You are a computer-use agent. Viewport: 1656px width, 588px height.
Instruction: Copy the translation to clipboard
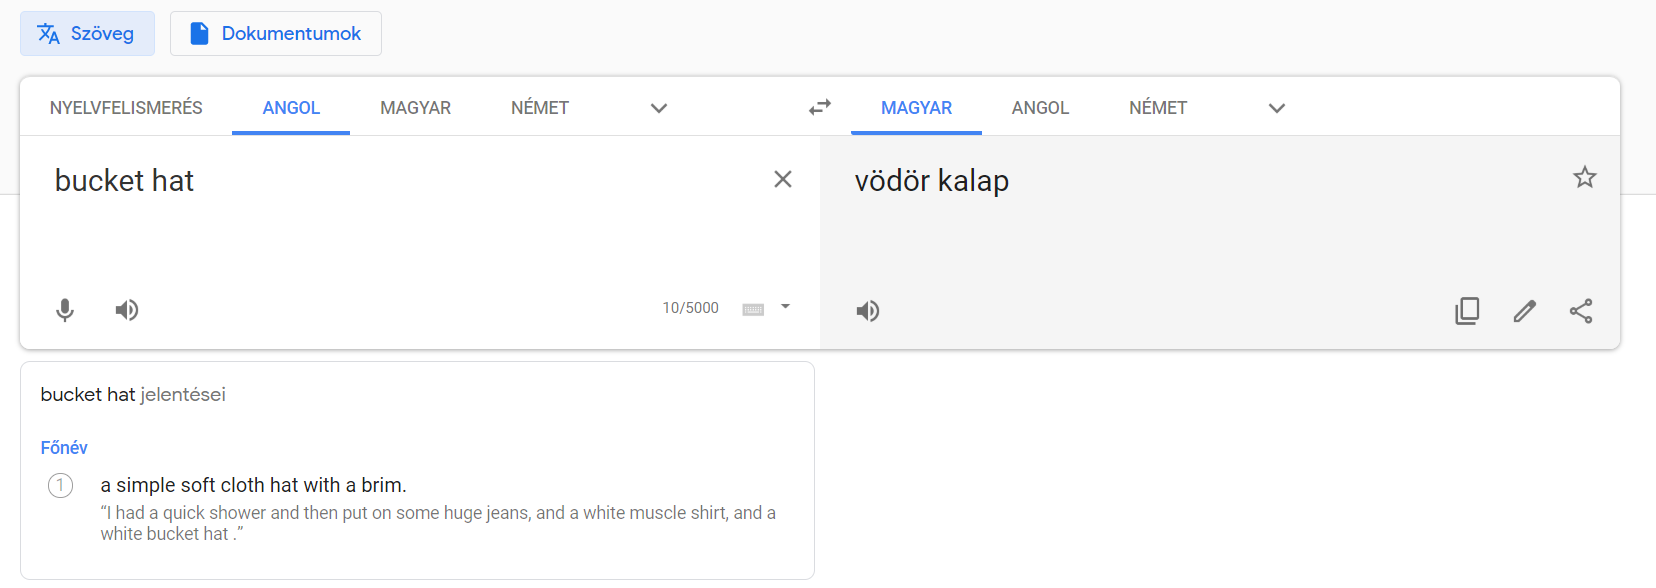tap(1467, 311)
